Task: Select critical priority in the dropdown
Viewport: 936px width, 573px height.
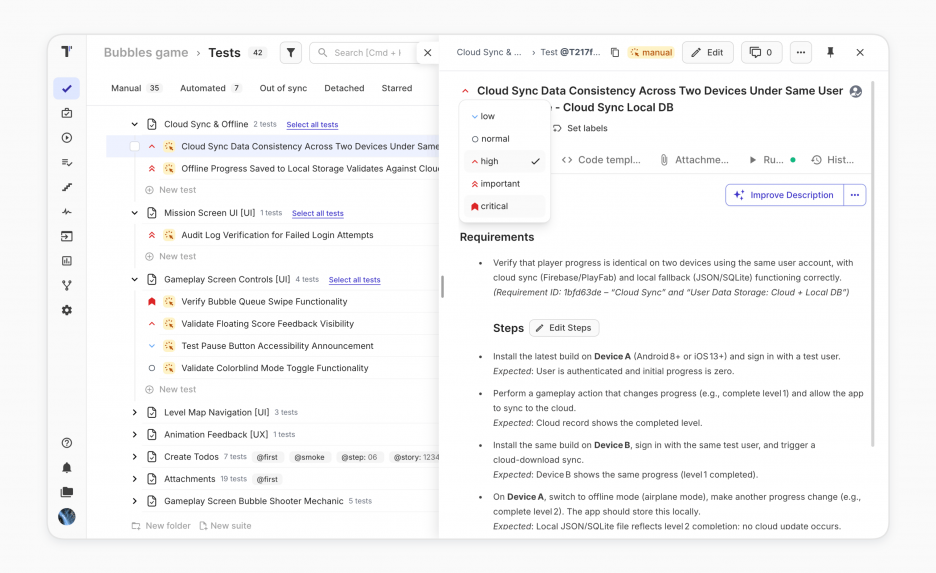Action: 504,206
